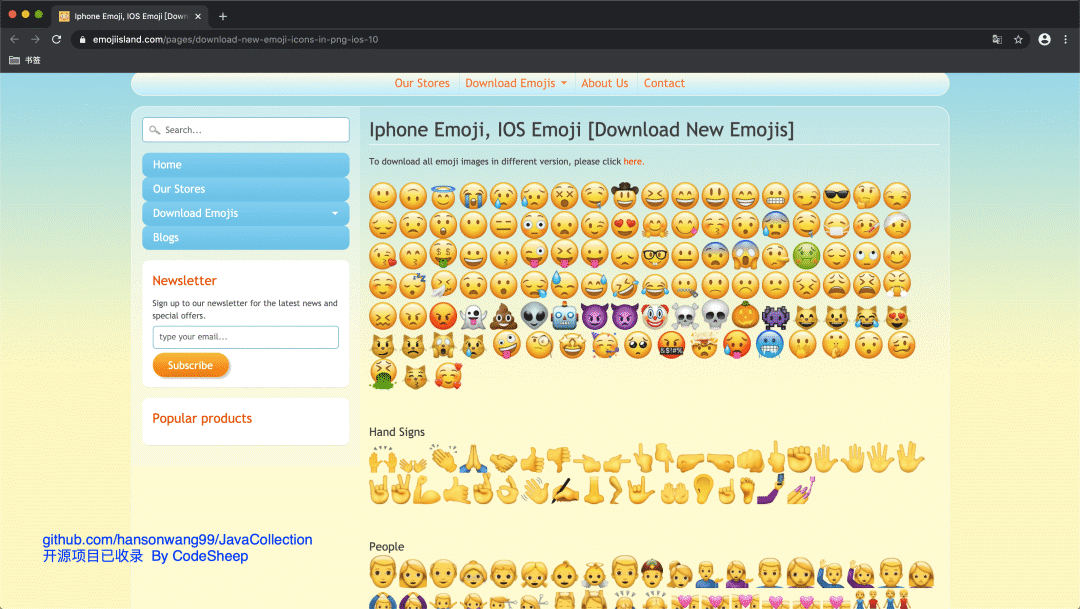Click the thumbs up hand sign
The width and height of the screenshot is (1080, 609).
[x=532, y=460]
